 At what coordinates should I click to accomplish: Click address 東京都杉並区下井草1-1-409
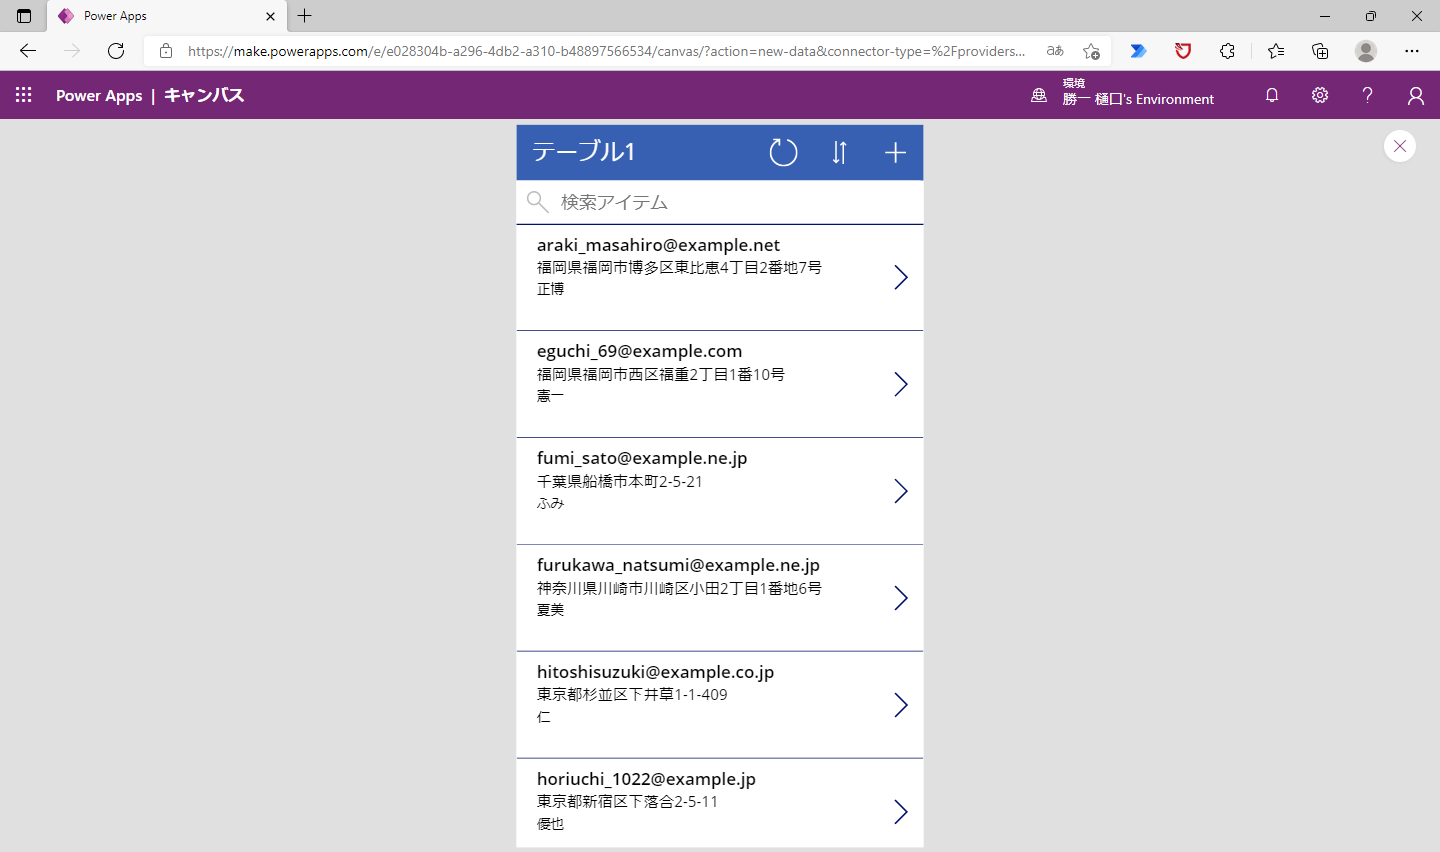coord(632,694)
